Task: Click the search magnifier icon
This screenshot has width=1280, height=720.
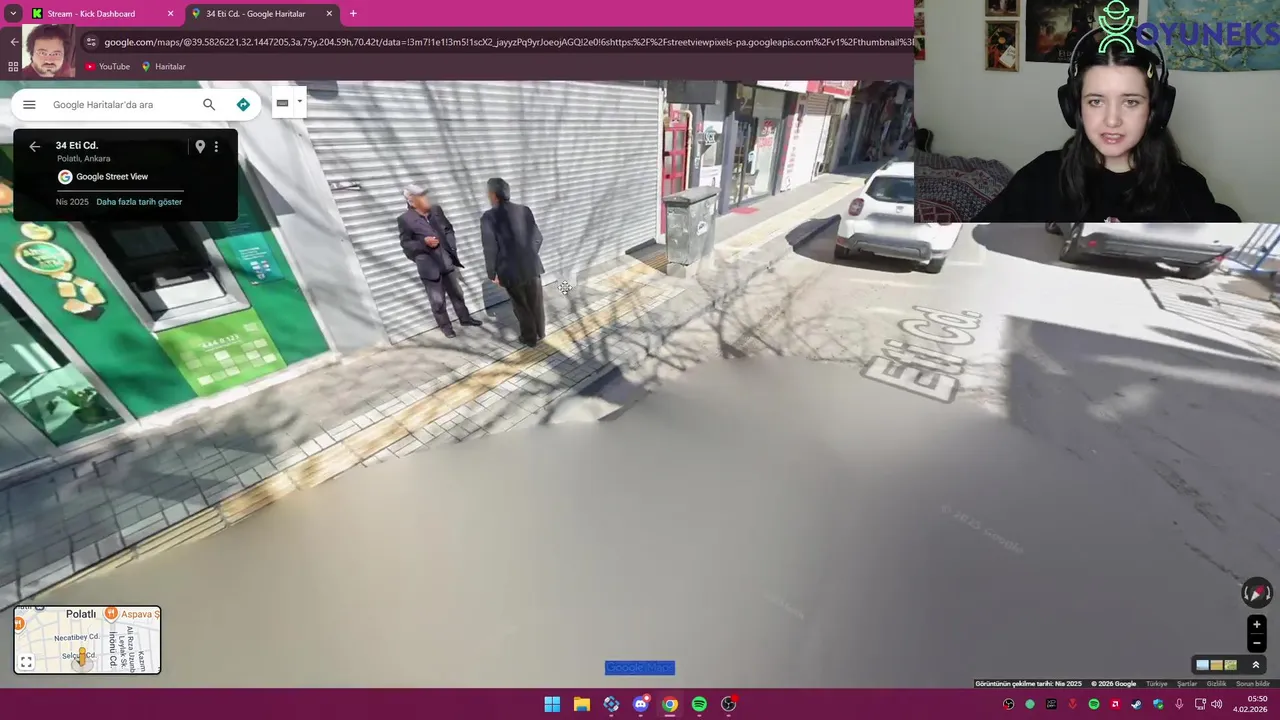Action: tap(209, 104)
